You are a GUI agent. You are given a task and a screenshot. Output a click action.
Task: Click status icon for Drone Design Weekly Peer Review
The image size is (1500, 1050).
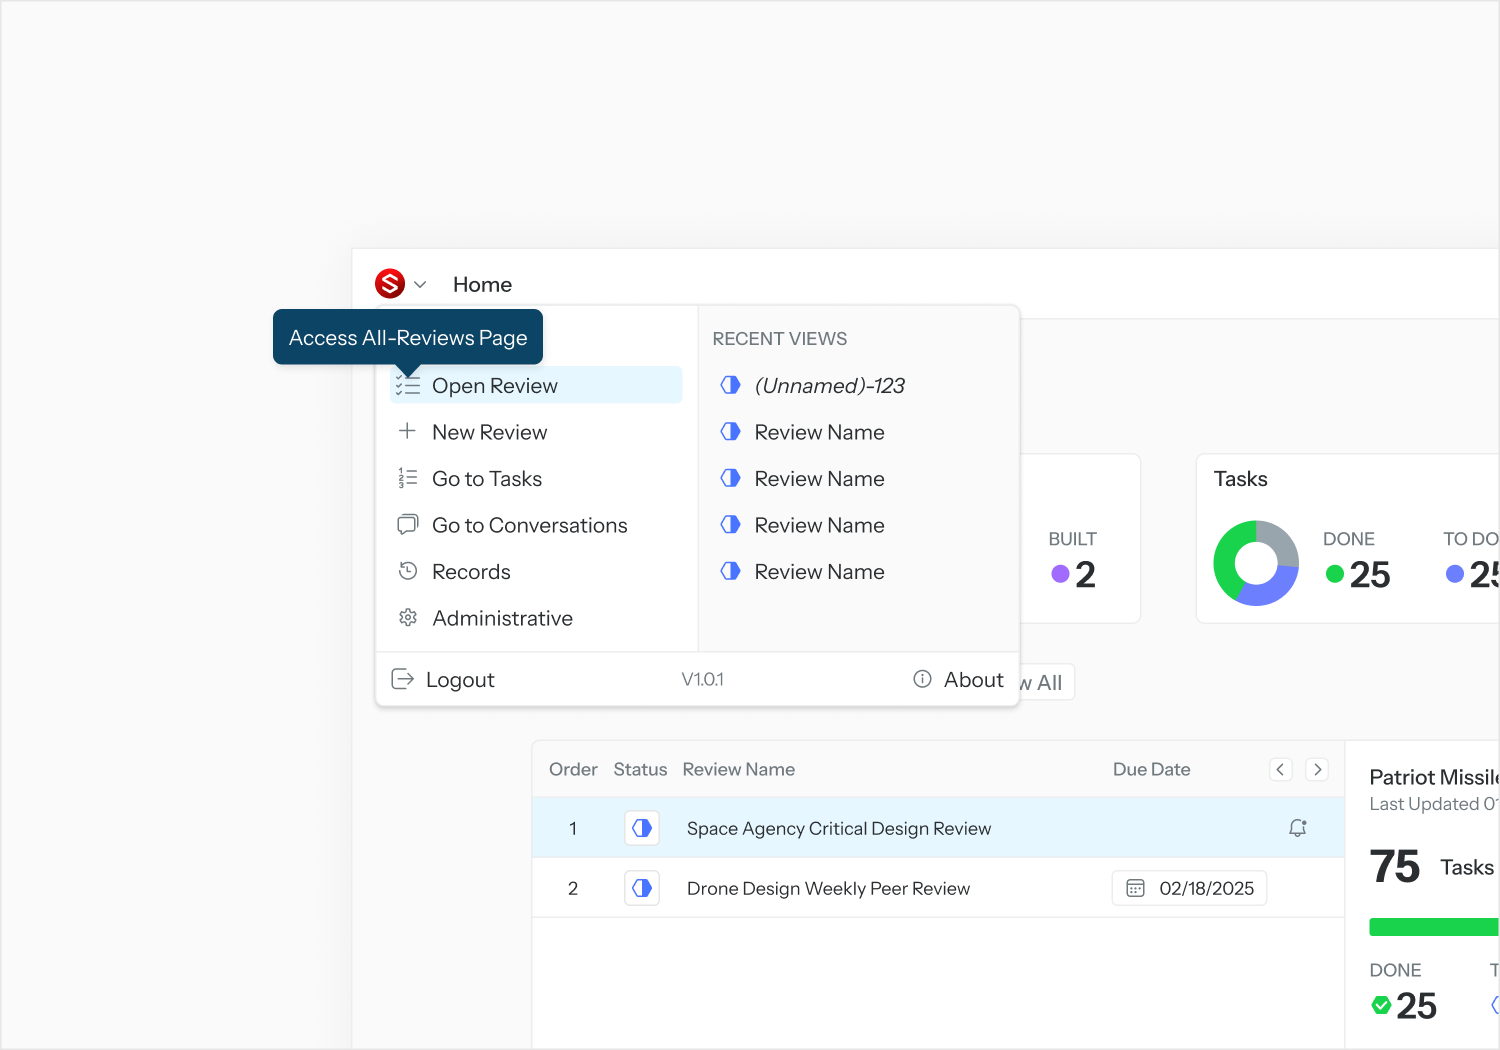(x=642, y=888)
